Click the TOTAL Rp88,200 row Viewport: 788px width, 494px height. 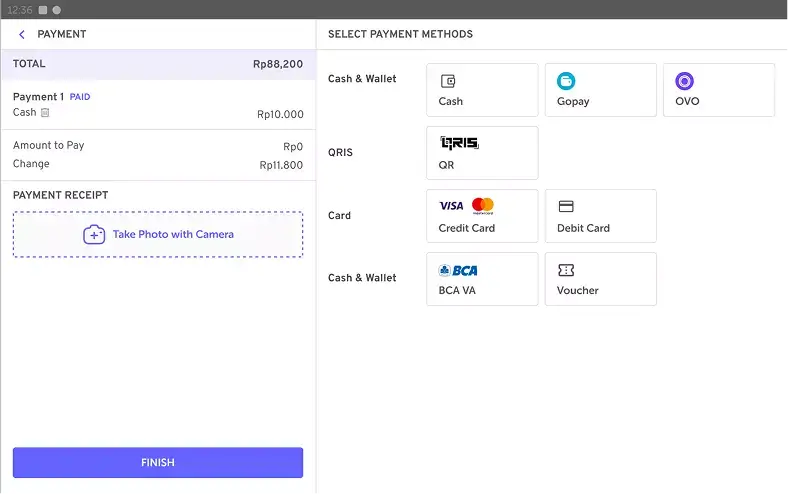tap(158, 64)
